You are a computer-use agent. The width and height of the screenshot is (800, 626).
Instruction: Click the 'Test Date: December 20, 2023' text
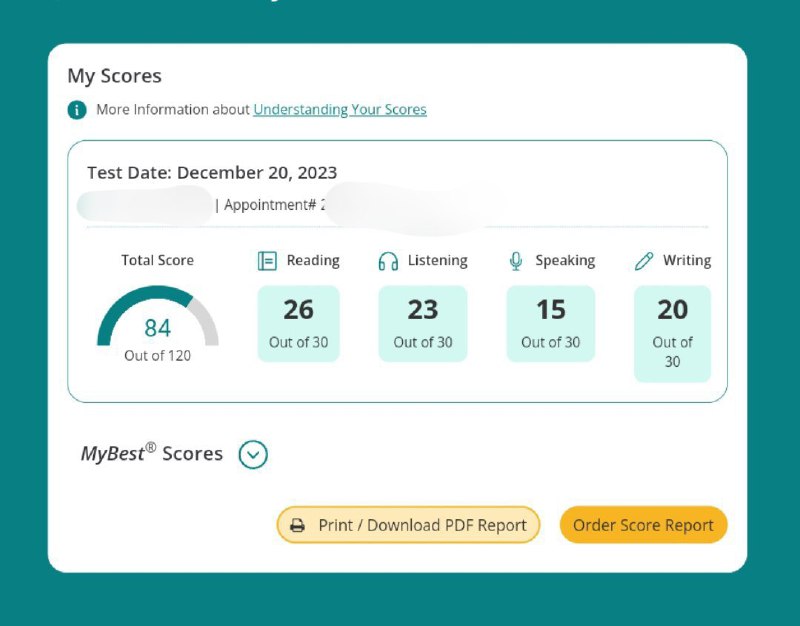(212, 172)
